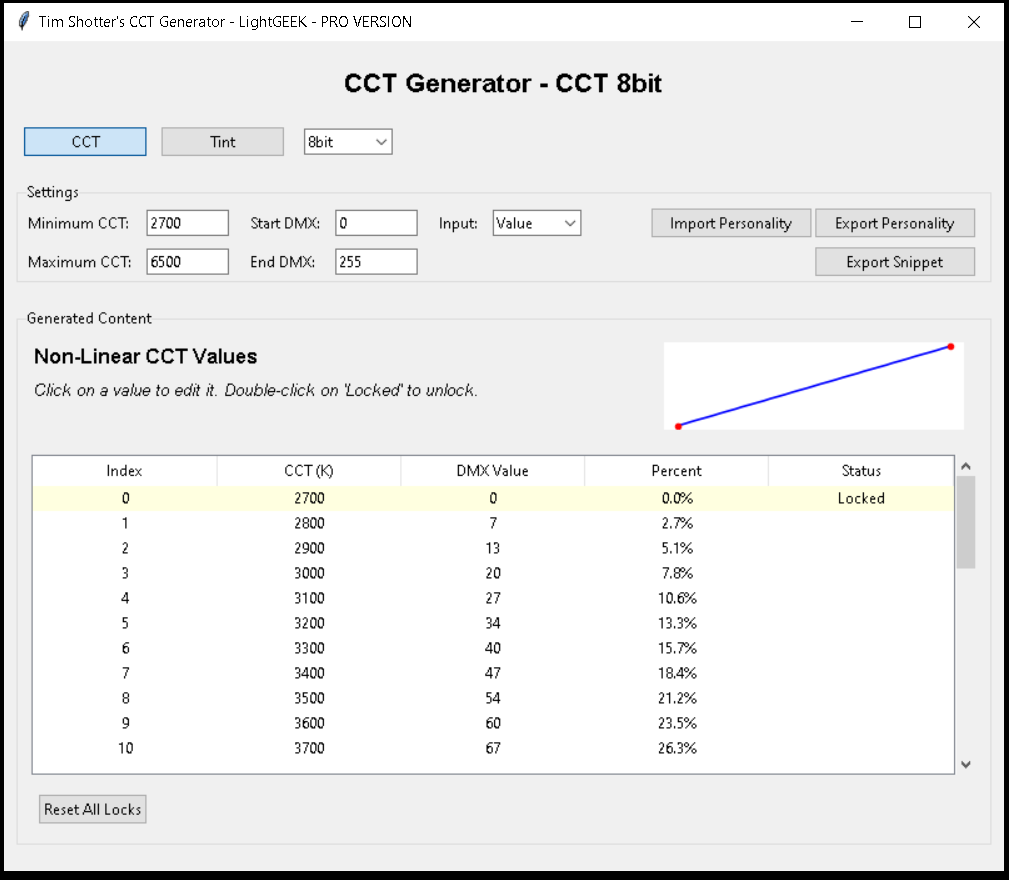The width and height of the screenshot is (1009, 880).
Task: Focus the End DMX field
Action: tap(375, 262)
